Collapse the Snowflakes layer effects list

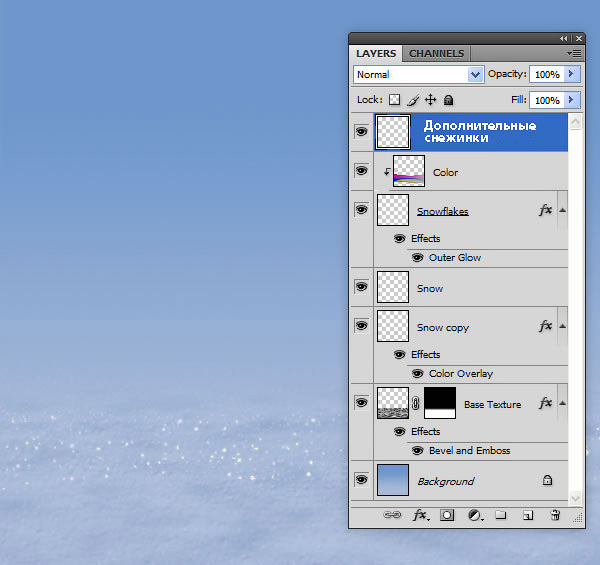(x=562, y=210)
